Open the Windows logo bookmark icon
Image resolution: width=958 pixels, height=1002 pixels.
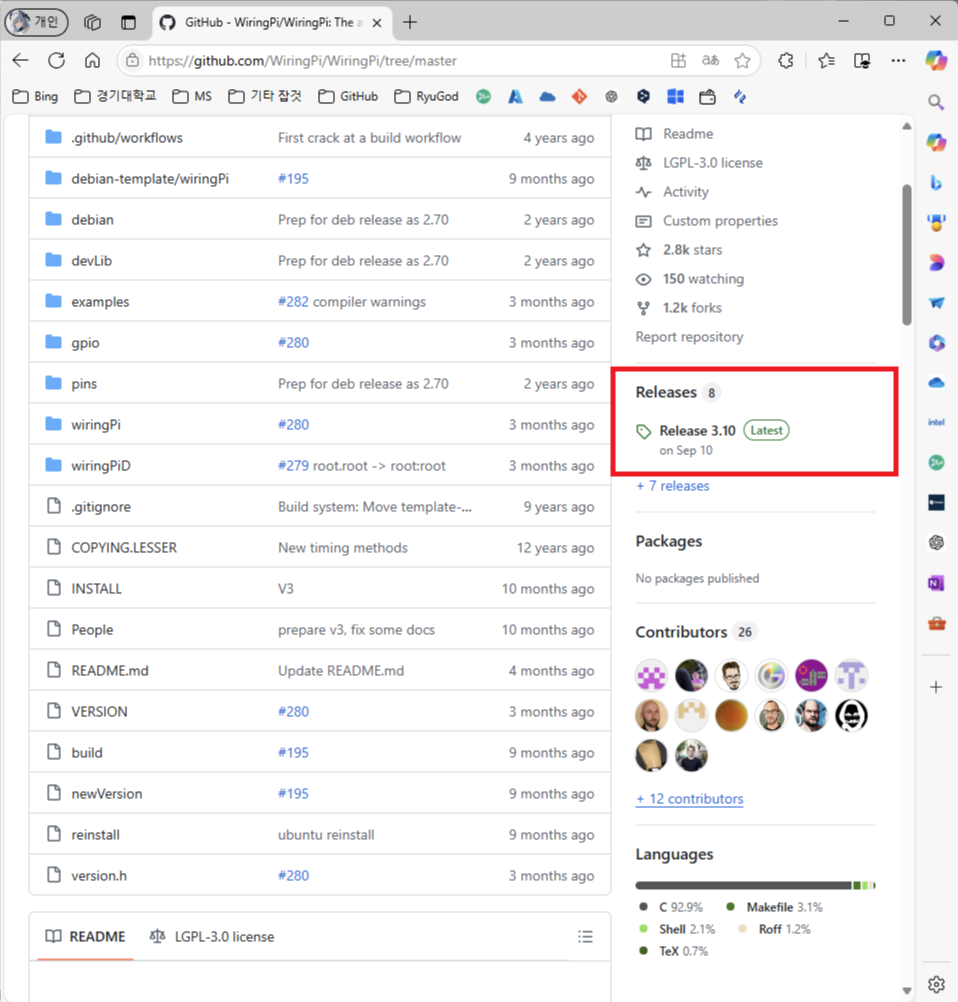(x=675, y=96)
